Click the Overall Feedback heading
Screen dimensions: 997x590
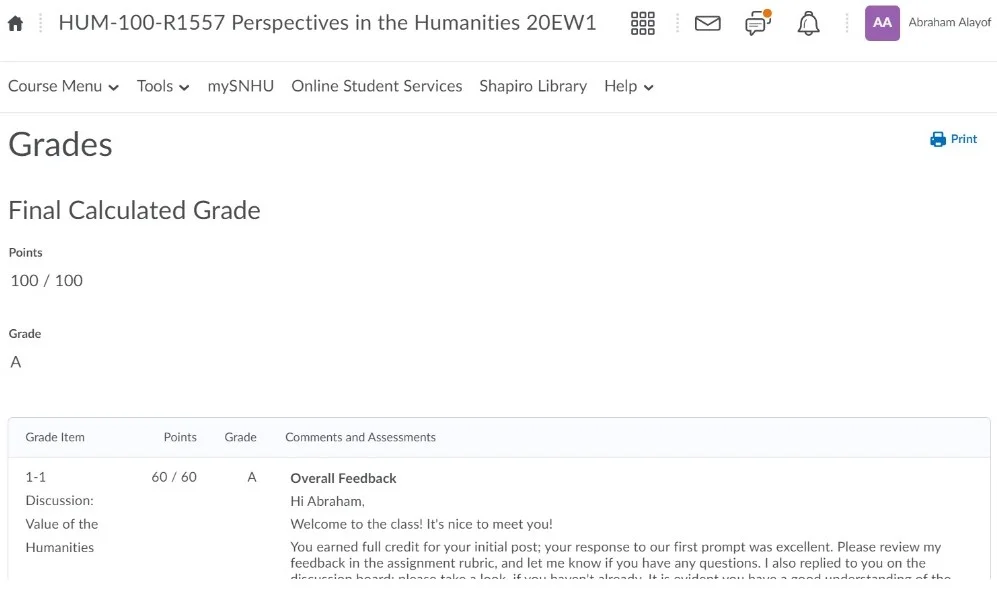point(343,478)
